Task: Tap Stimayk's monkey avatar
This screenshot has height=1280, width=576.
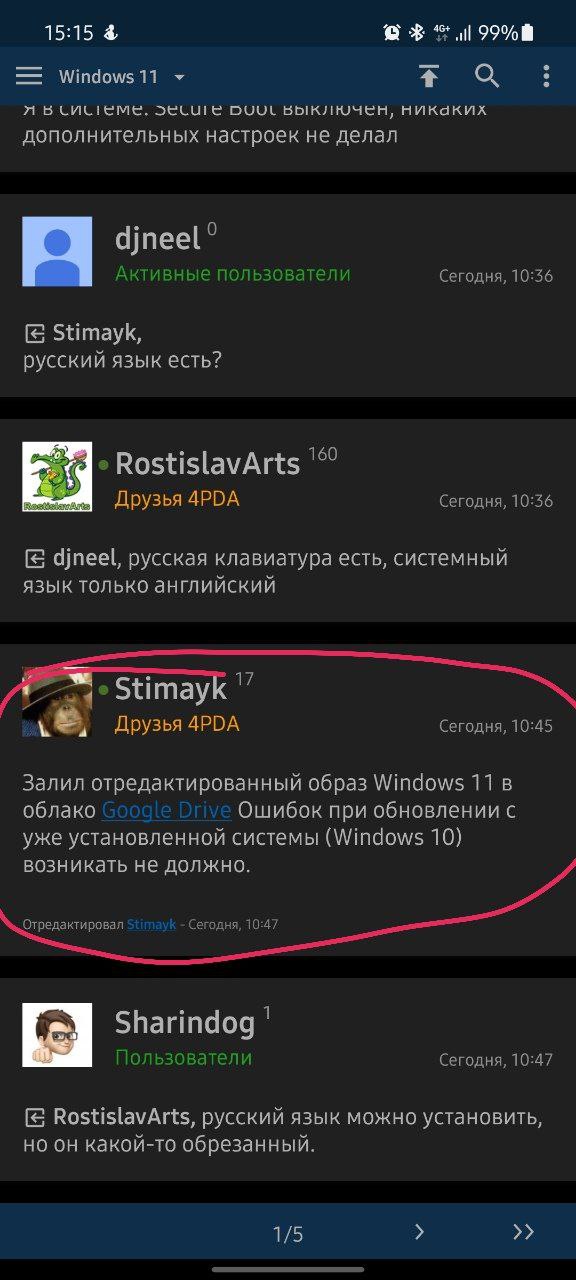Action: pos(57,702)
